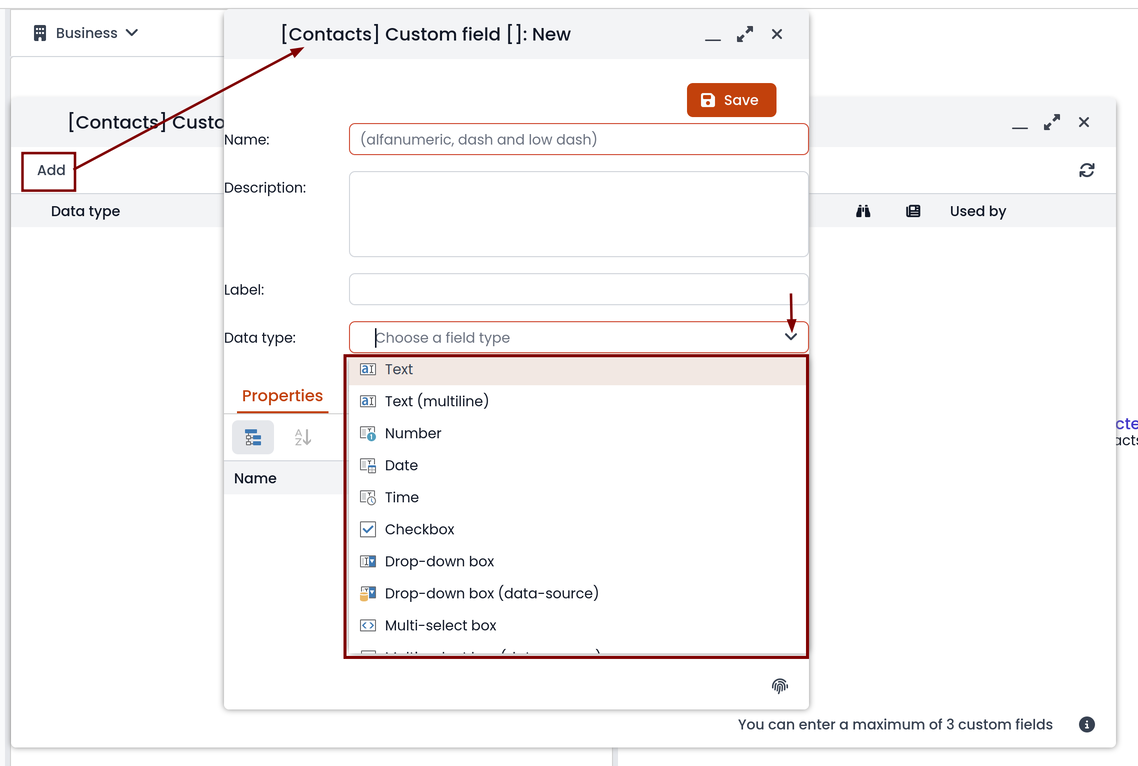The width and height of the screenshot is (1138, 766).
Task: Click the binoculars icon in the column header
Action: (x=863, y=211)
